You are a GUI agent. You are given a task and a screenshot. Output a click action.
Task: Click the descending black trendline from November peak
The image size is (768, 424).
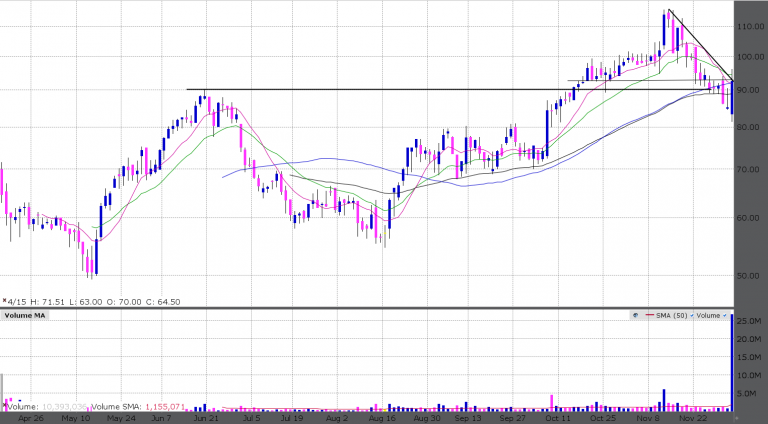700,44
